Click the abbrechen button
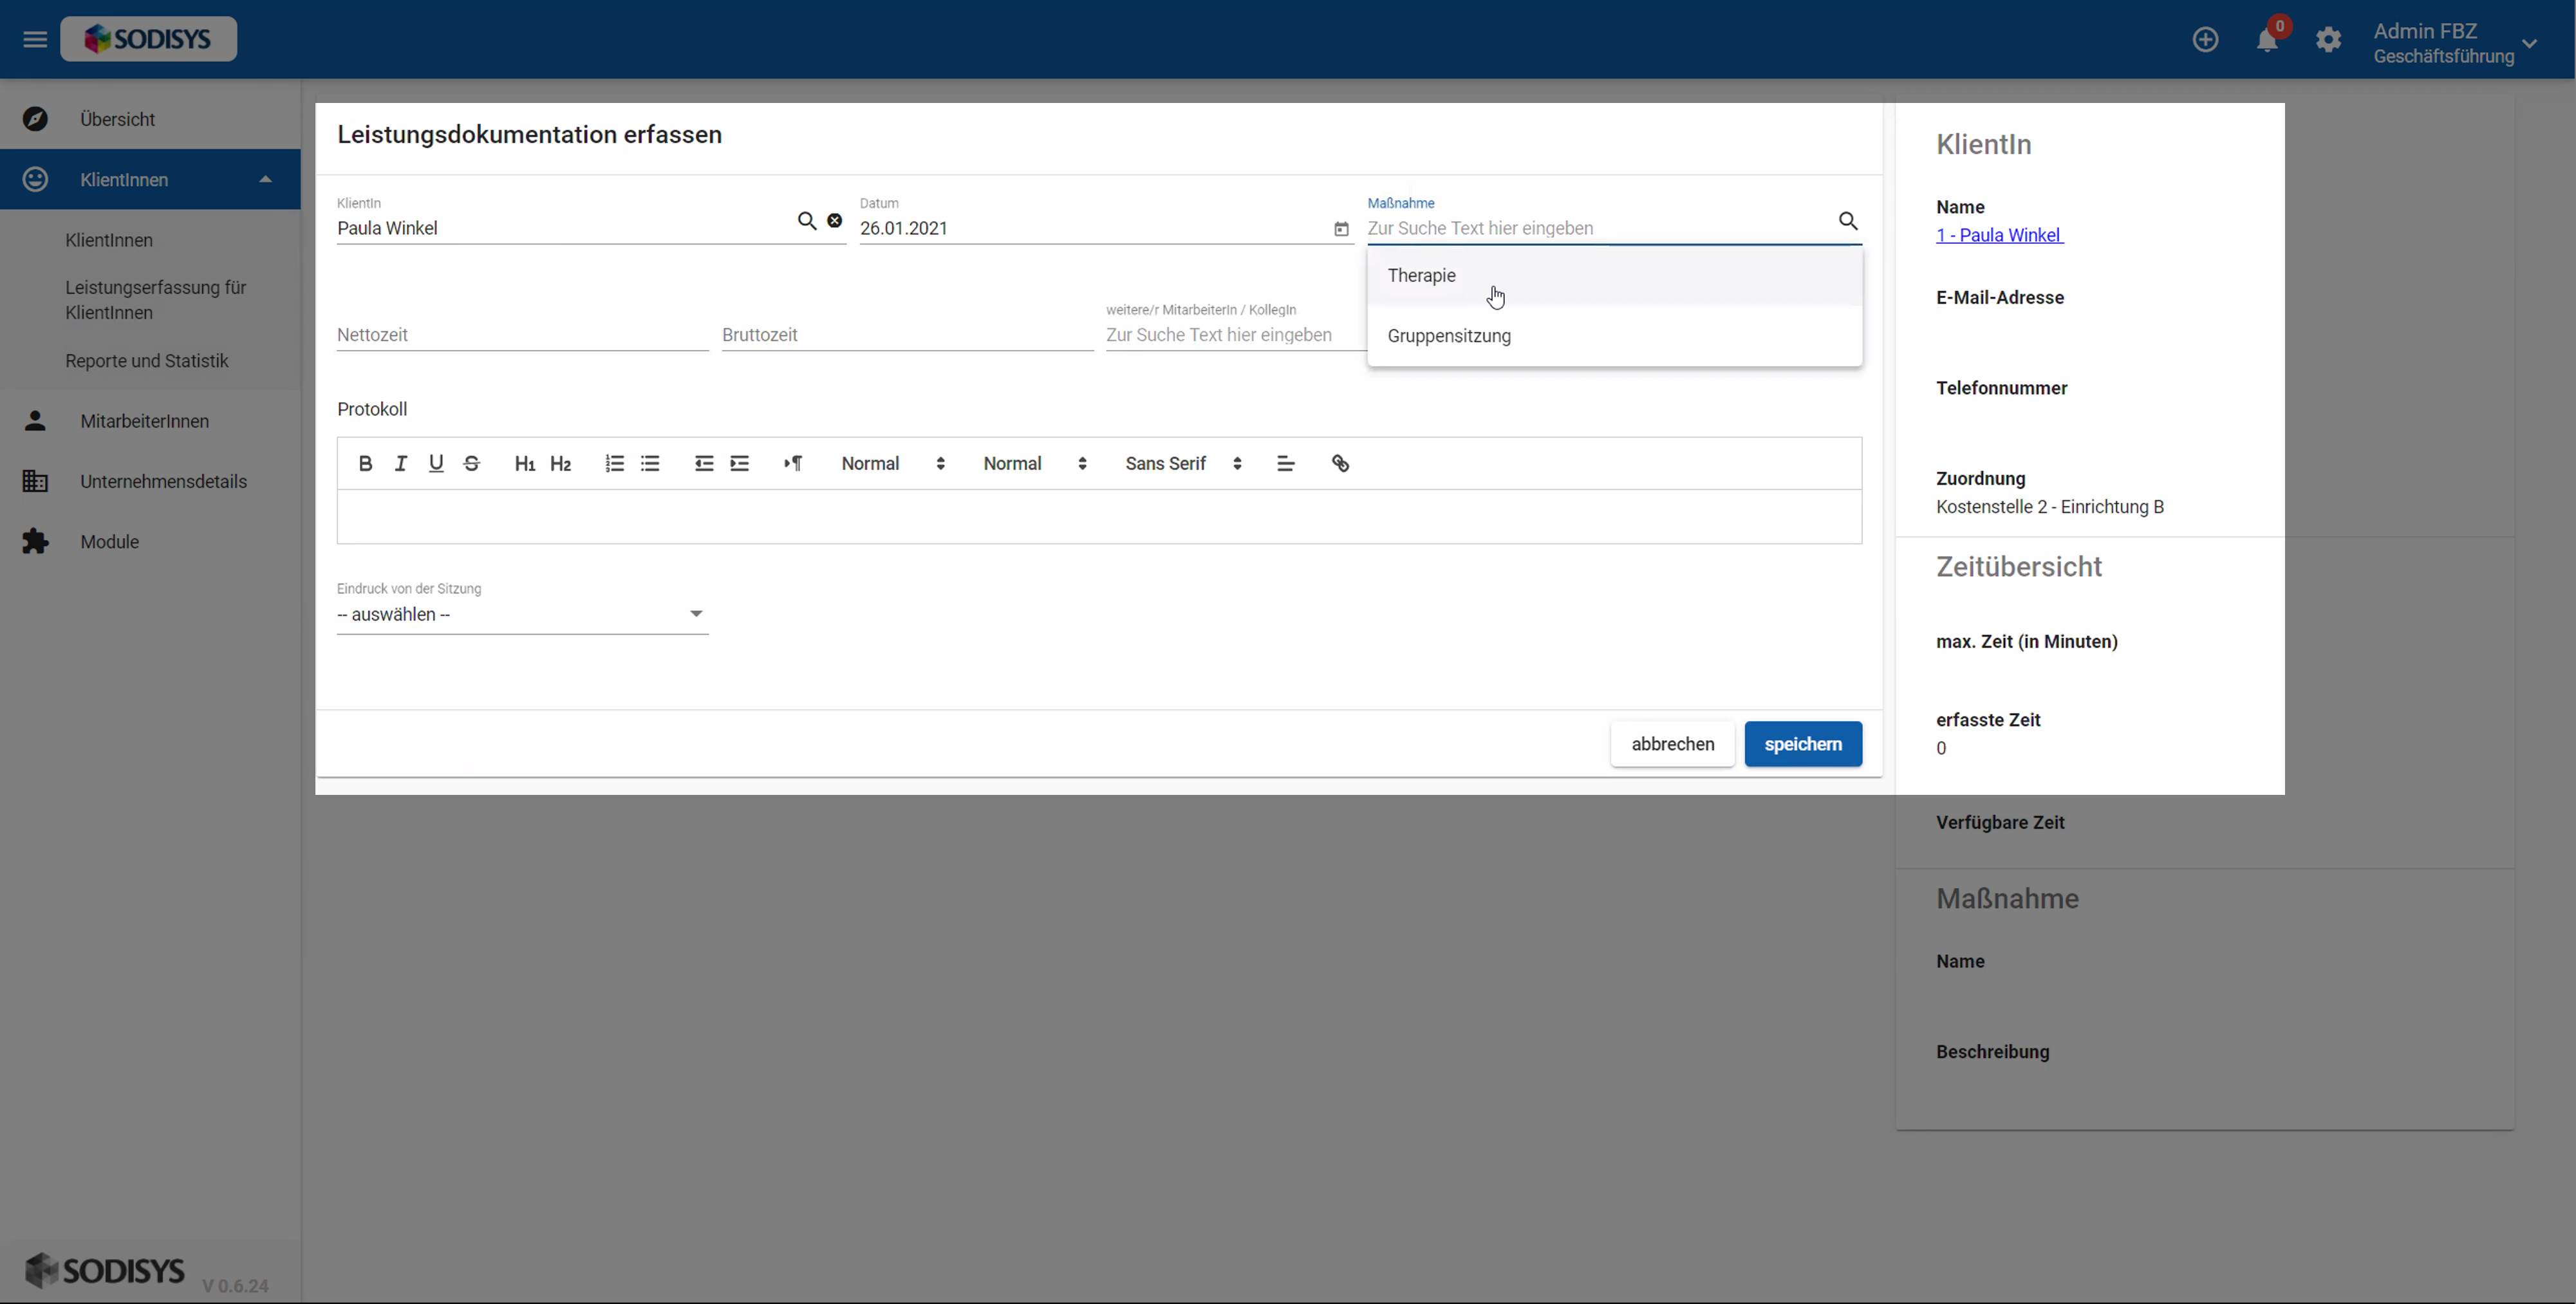 pyautogui.click(x=1672, y=744)
